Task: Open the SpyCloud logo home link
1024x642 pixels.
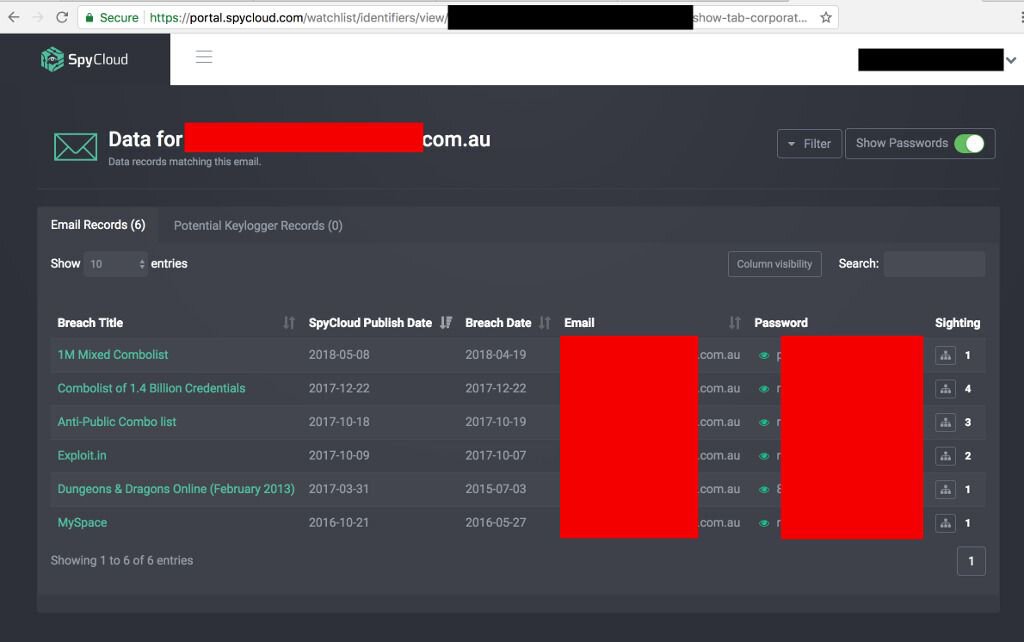Action: click(84, 59)
